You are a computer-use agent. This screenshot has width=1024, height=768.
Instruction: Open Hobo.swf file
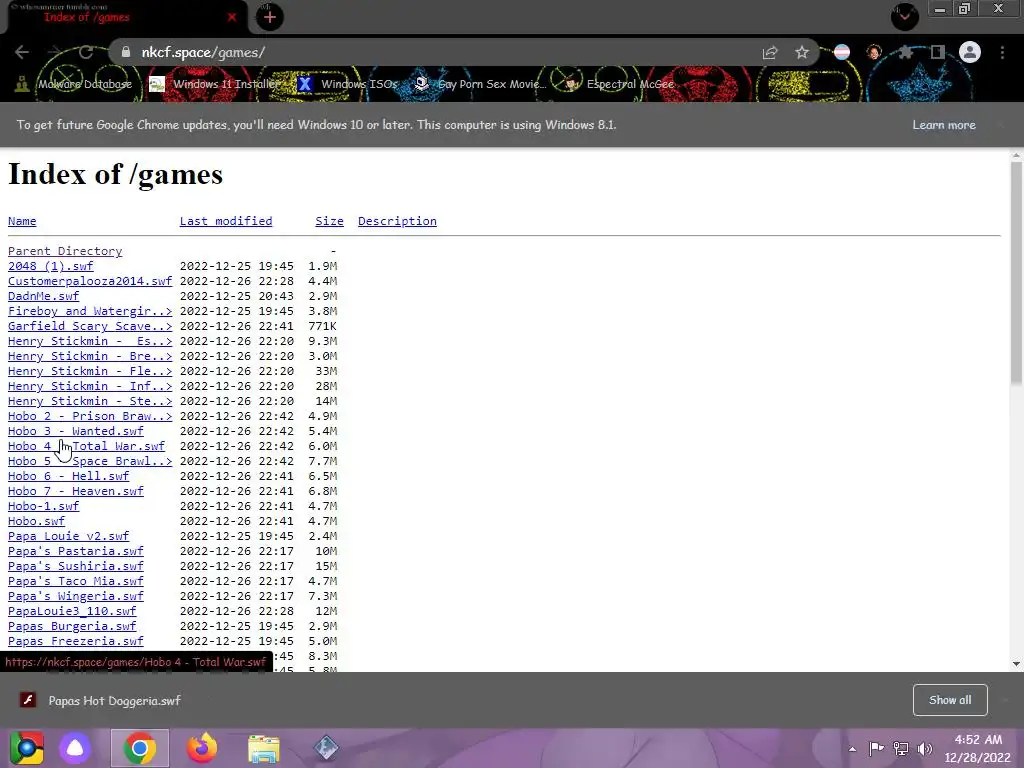pyautogui.click(x=37, y=522)
